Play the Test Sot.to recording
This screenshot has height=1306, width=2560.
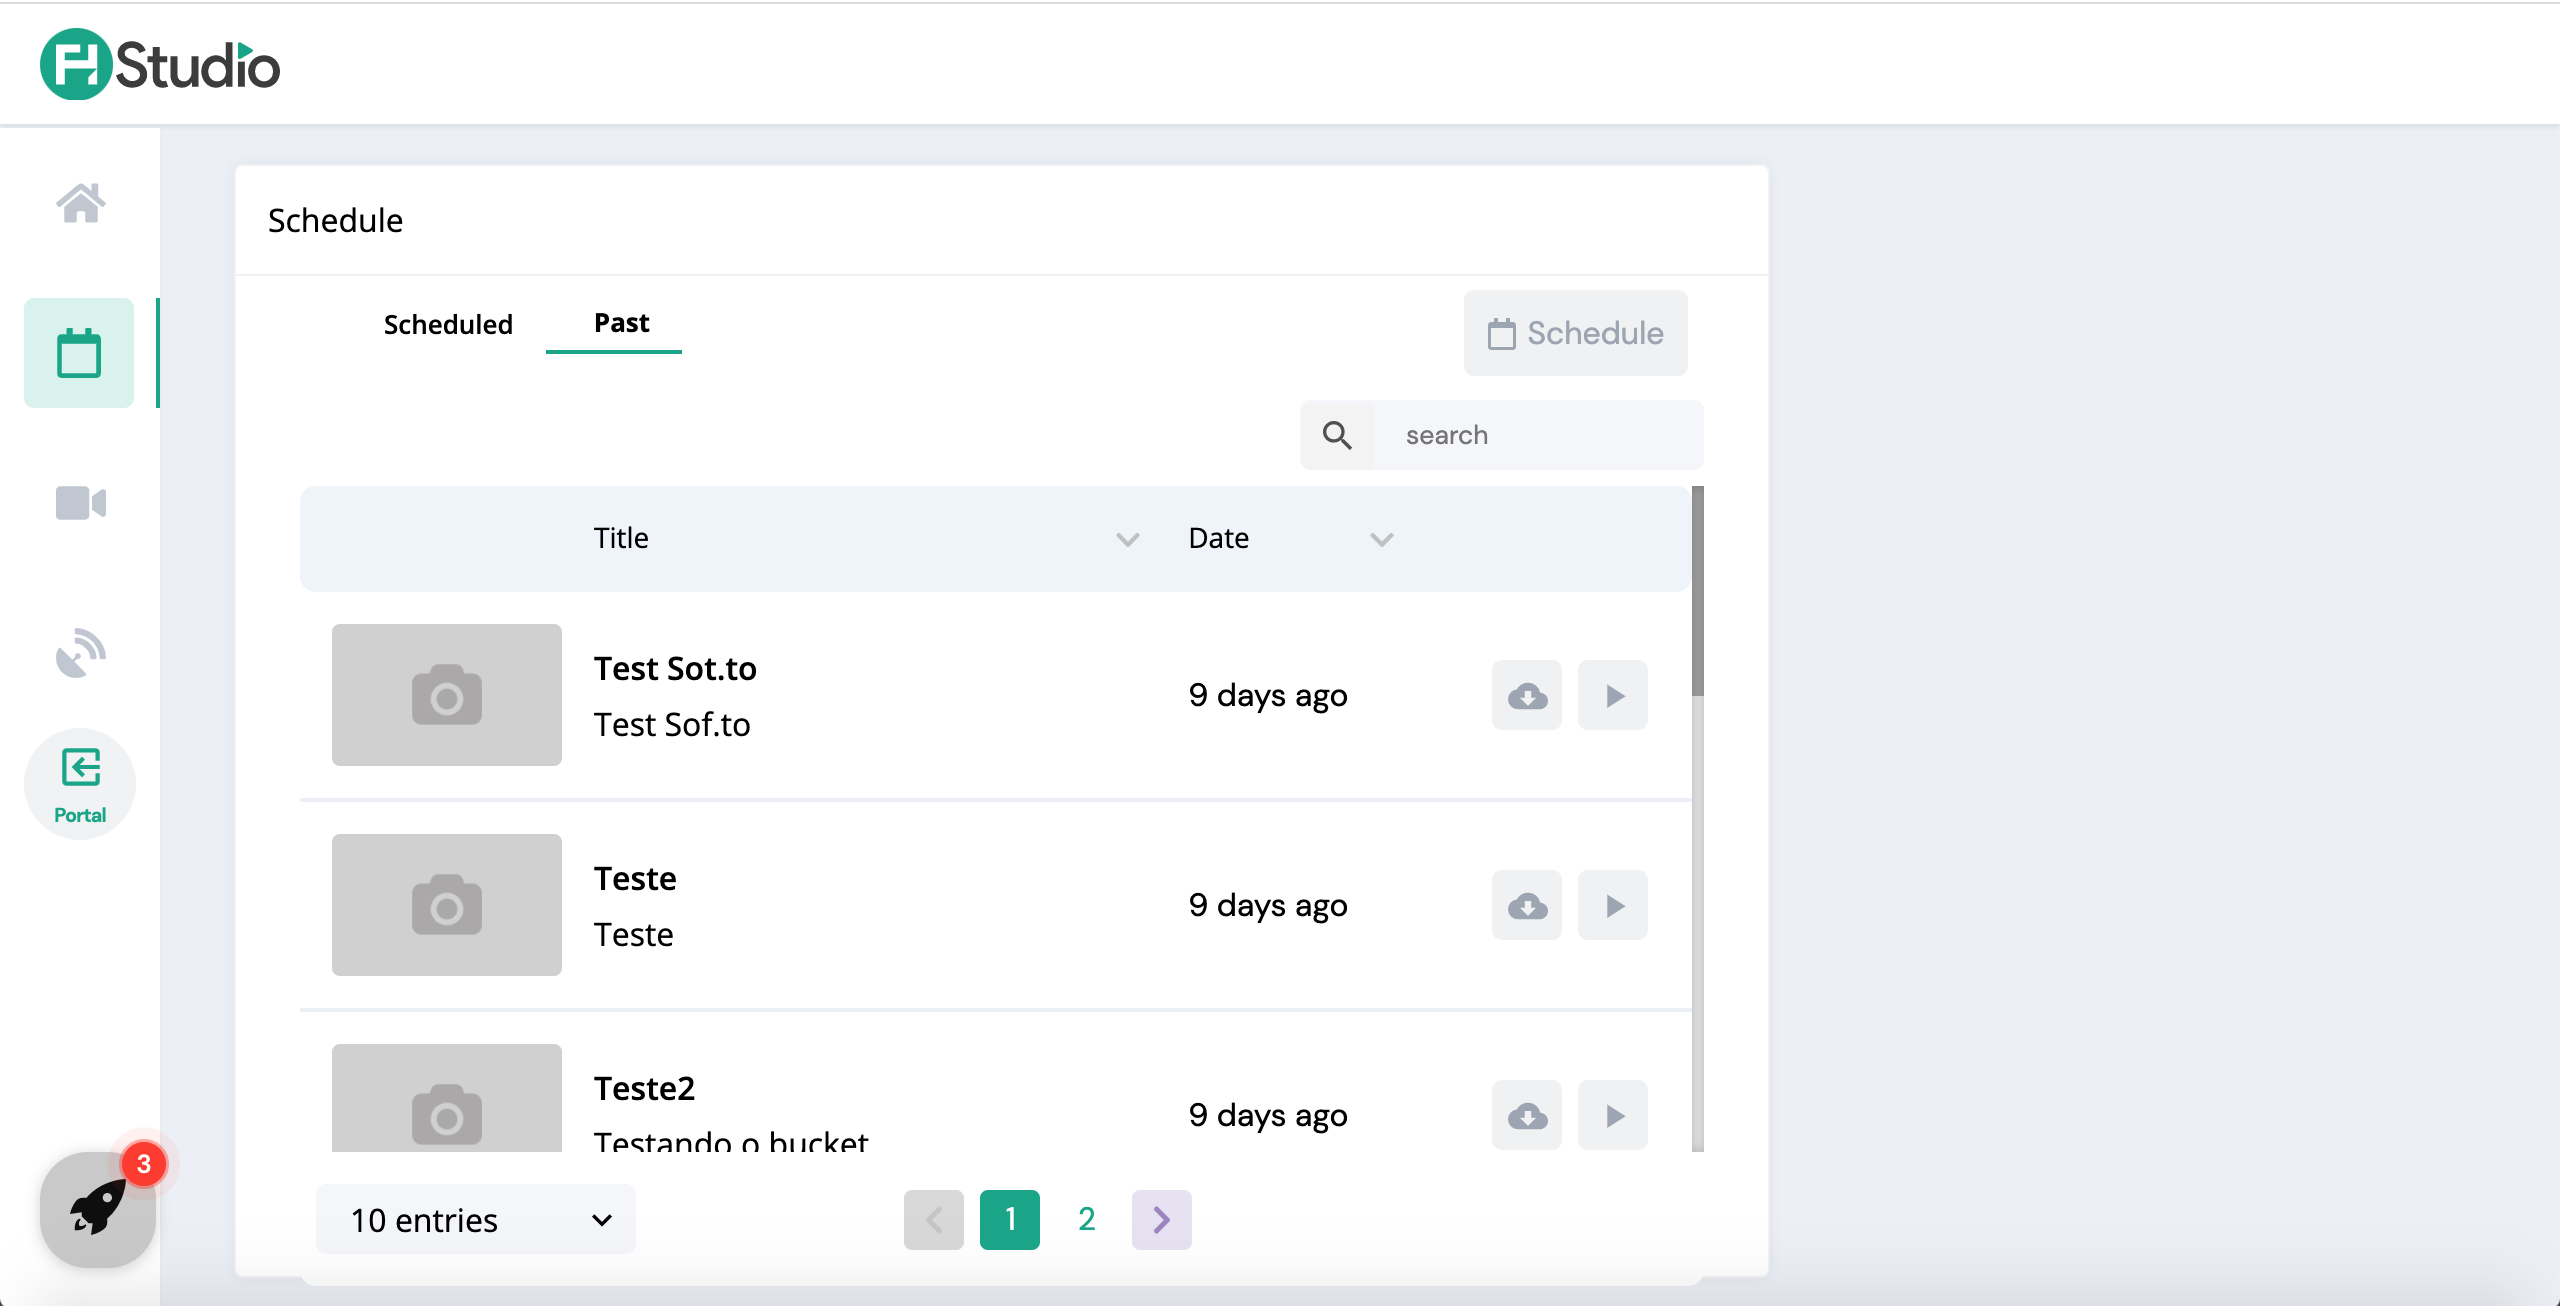click(x=1613, y=695)
